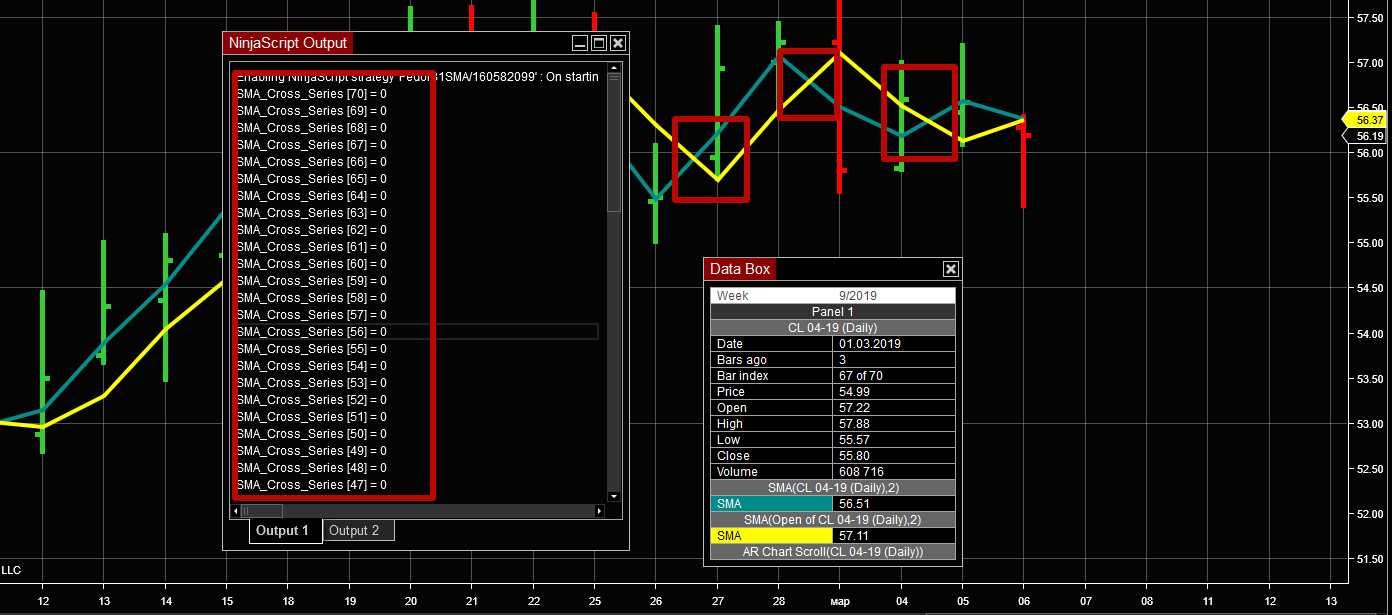This screenshot has height=615, width=1392.
Task: Minimize the NinjaScript Output window
Action: pos(579,43)
